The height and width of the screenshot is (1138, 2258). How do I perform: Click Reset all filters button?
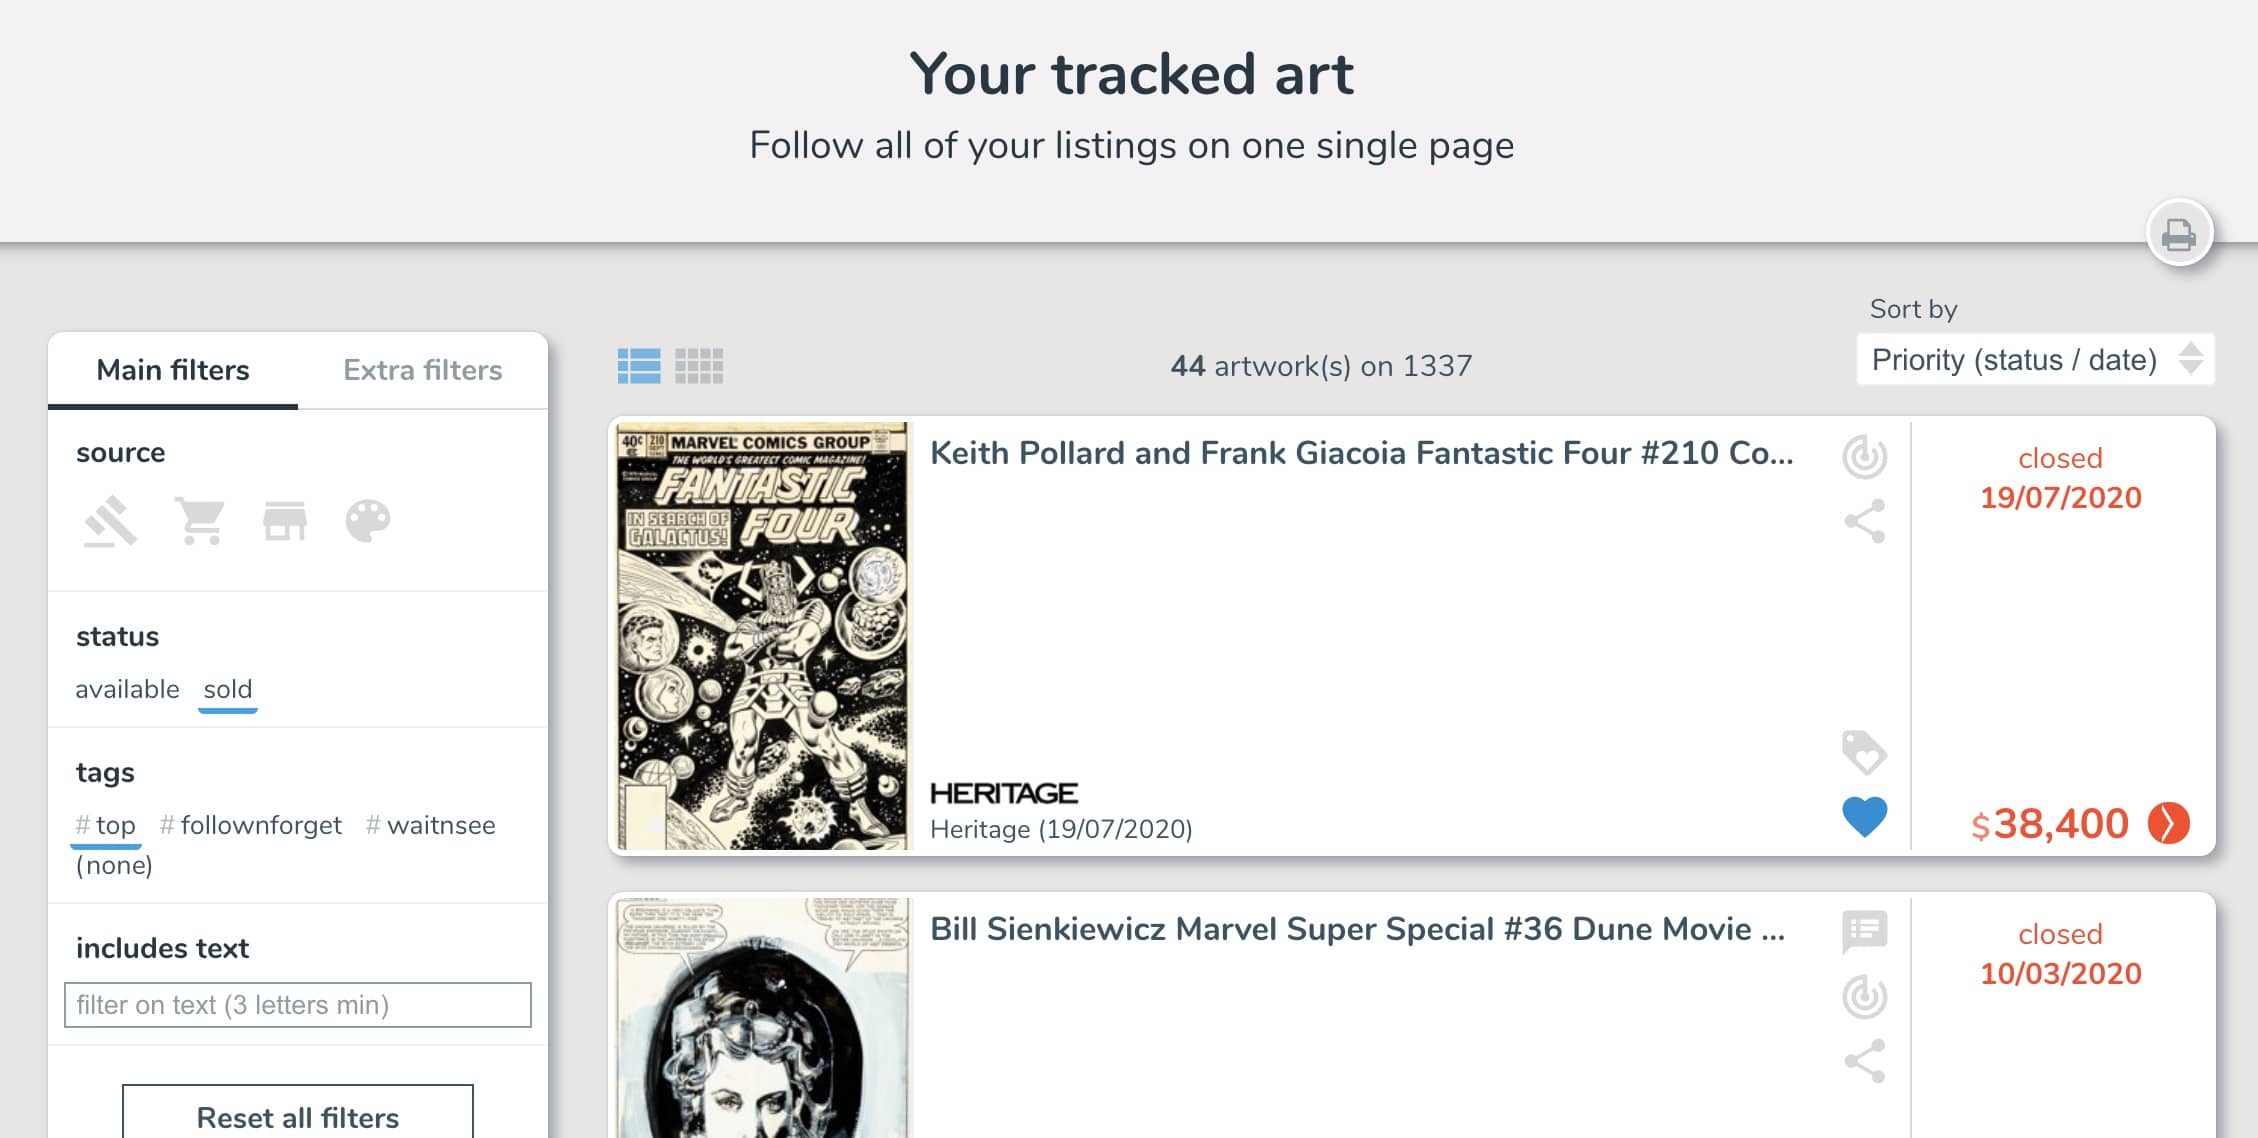tap(297, 1116)
